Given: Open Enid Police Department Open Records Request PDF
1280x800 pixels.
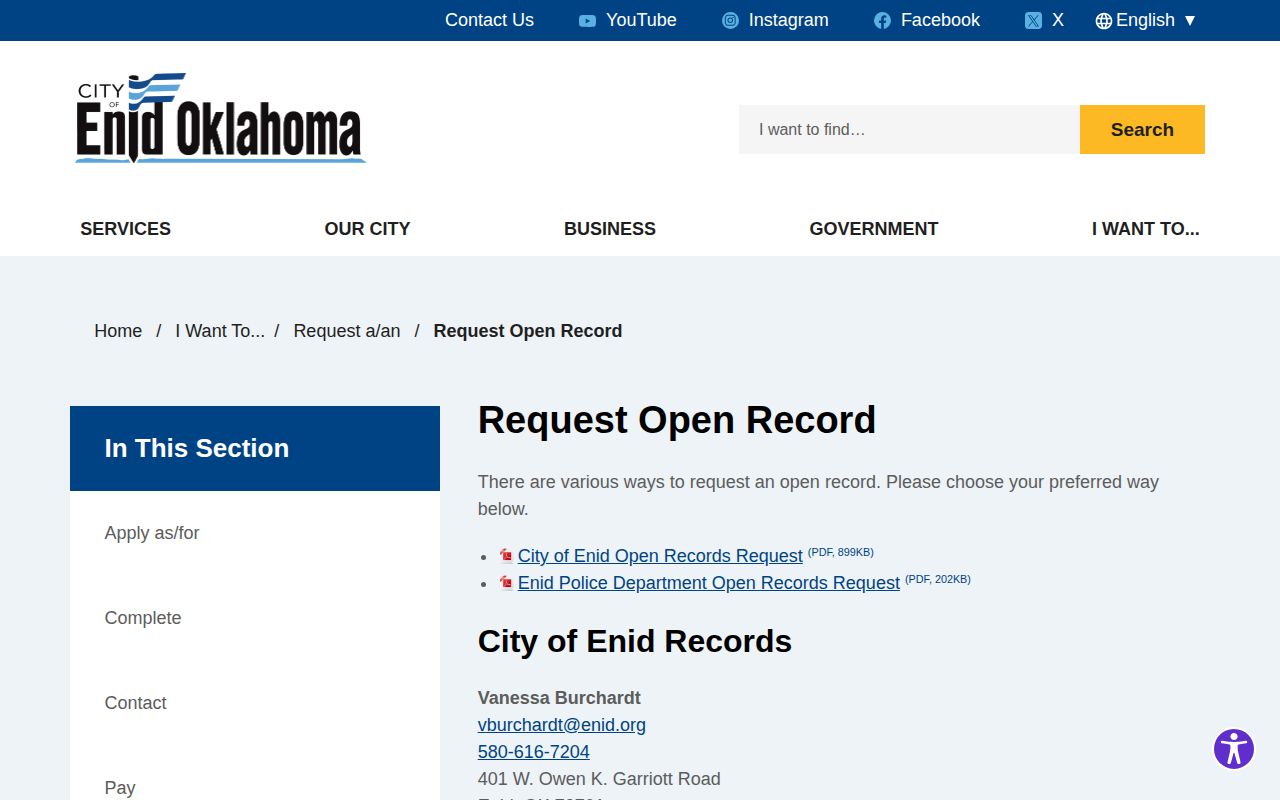Looking at the screenshot, I should coord(709,583).
